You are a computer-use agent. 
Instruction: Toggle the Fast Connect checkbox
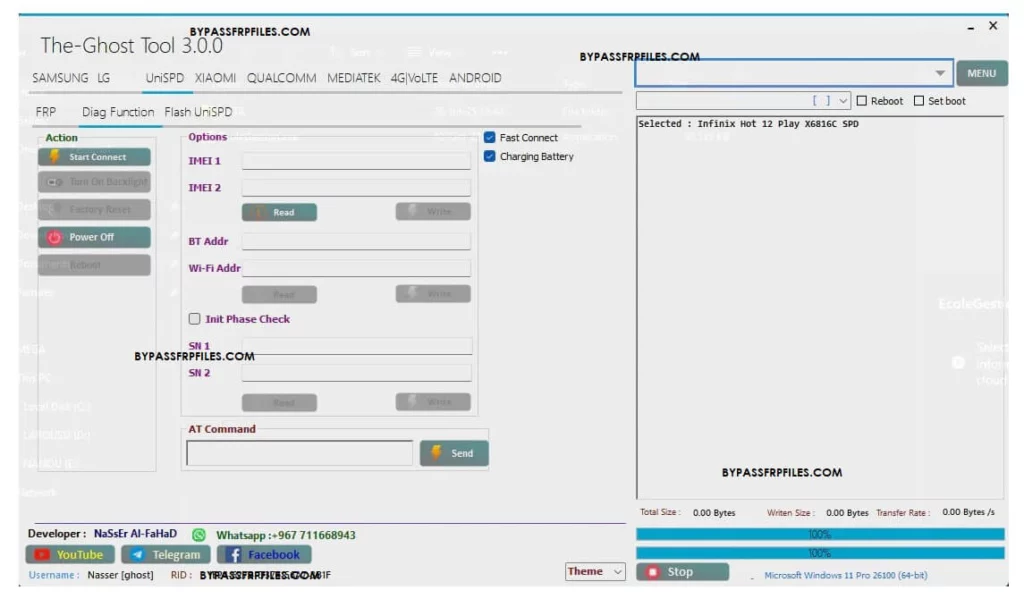(x=489, y=138)
